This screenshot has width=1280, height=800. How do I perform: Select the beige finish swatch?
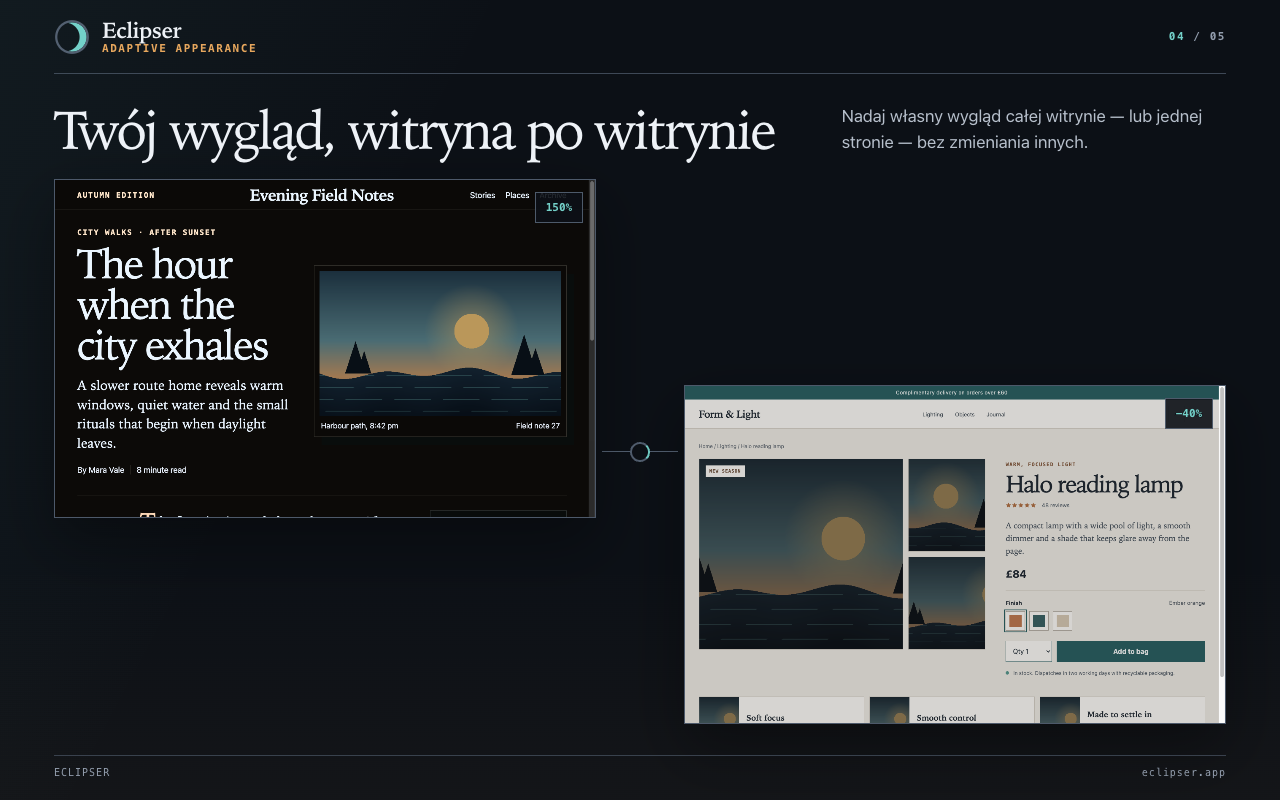tap(1063, 621)
